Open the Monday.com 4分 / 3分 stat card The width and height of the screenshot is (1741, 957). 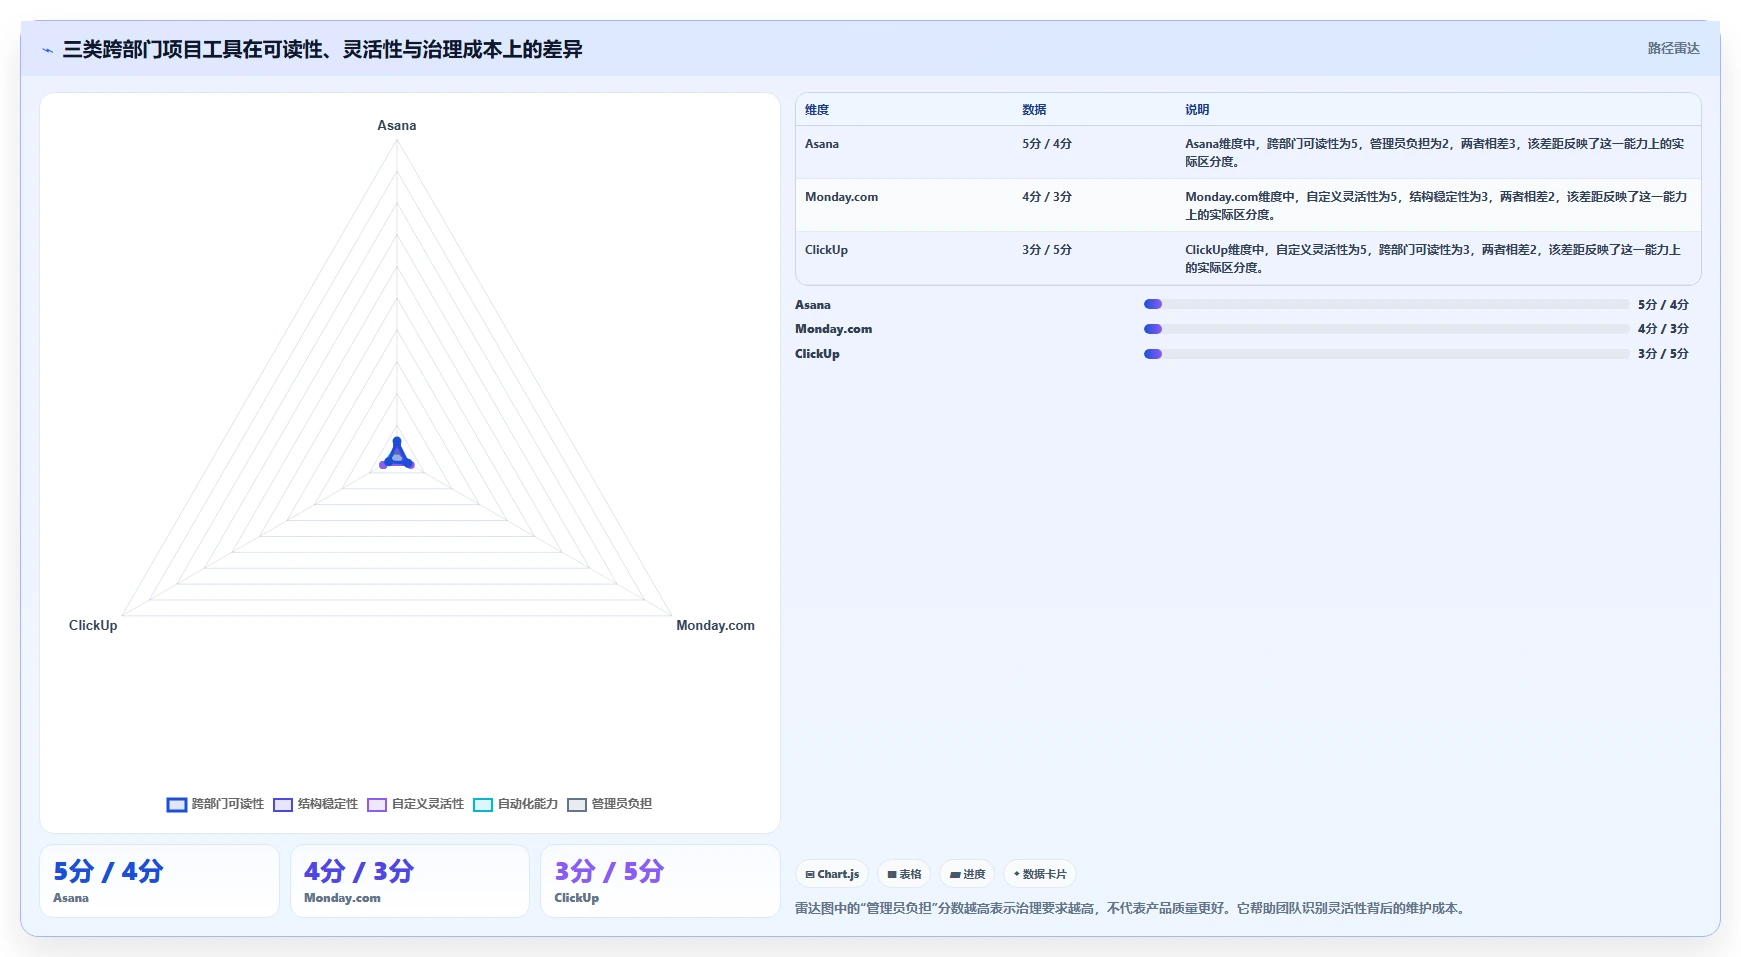410,881
